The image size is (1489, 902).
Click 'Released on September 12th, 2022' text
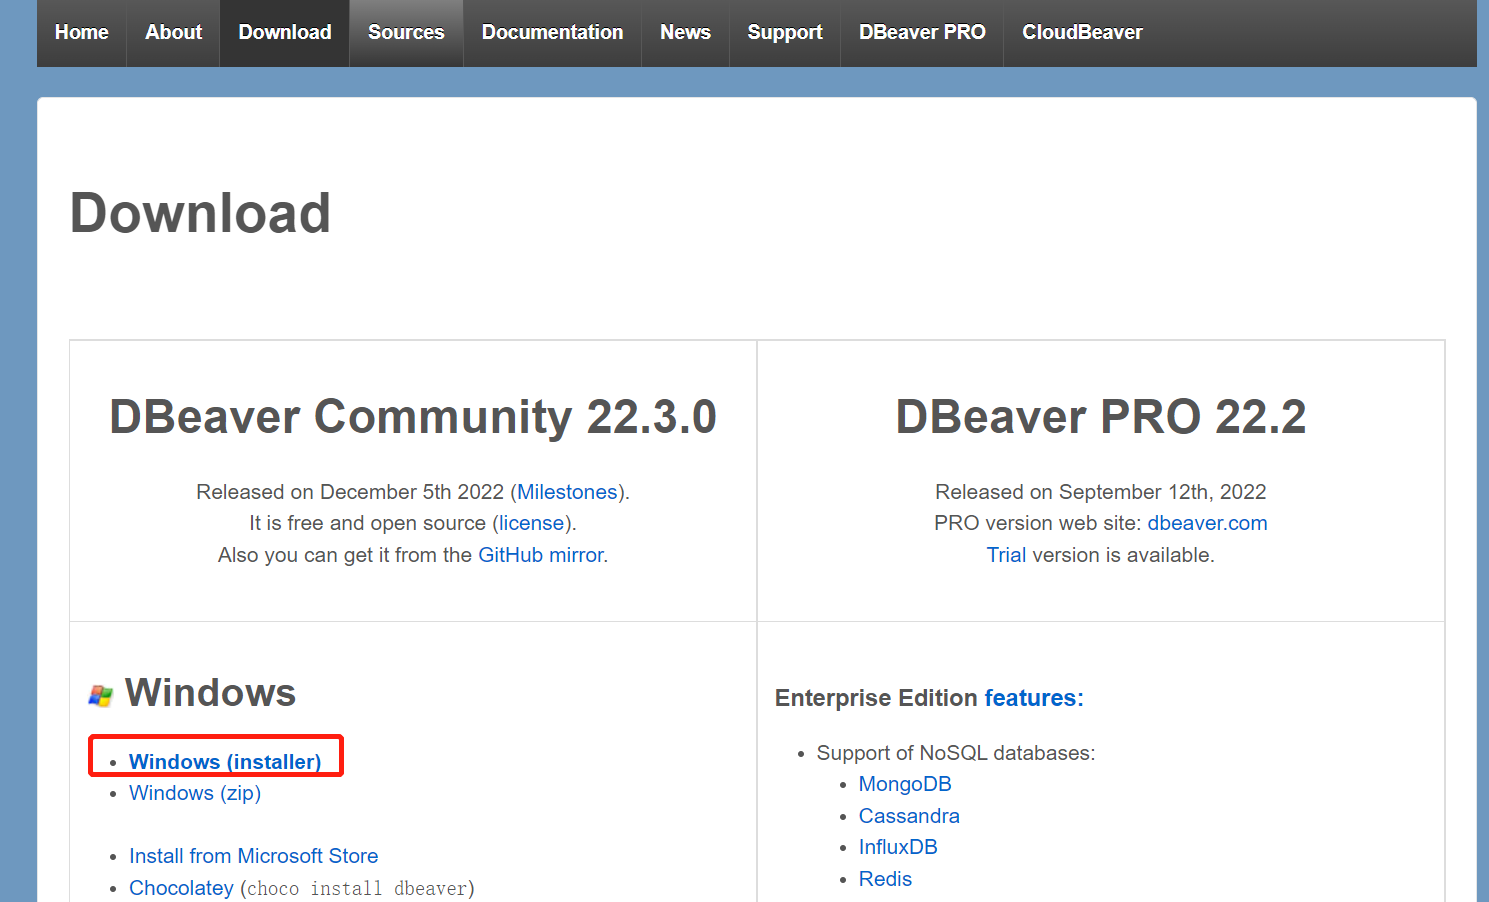click(1101, 492)
